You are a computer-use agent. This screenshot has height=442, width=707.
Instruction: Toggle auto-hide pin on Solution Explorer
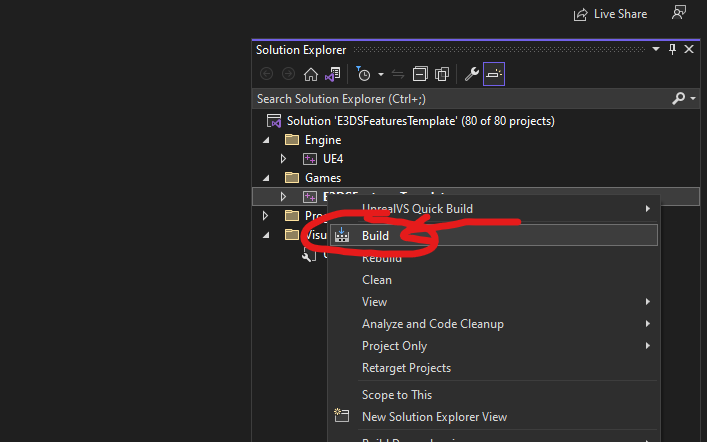pyautogui.click(x=672, y=49)
